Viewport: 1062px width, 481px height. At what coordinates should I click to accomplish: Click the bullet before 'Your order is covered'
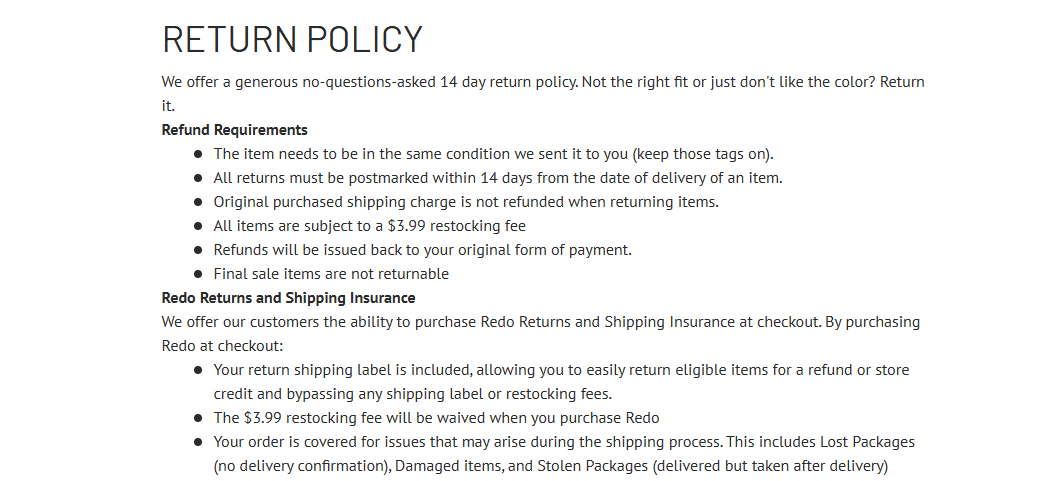(198, 442)
